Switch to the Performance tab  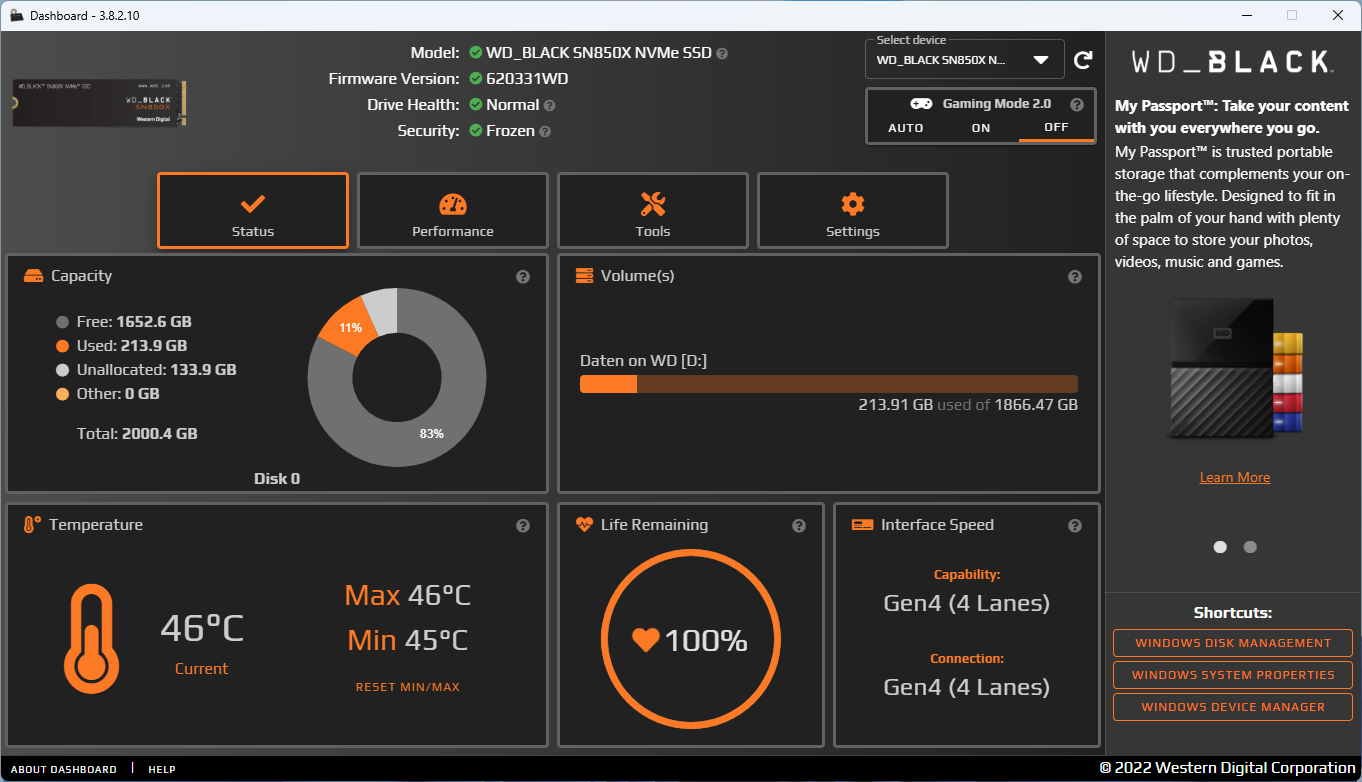tap(453, 210)
